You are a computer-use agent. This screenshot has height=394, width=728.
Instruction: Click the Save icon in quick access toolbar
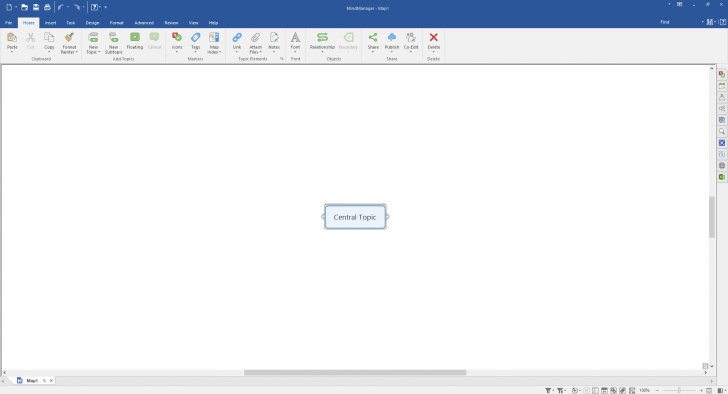tap(36, 7)
